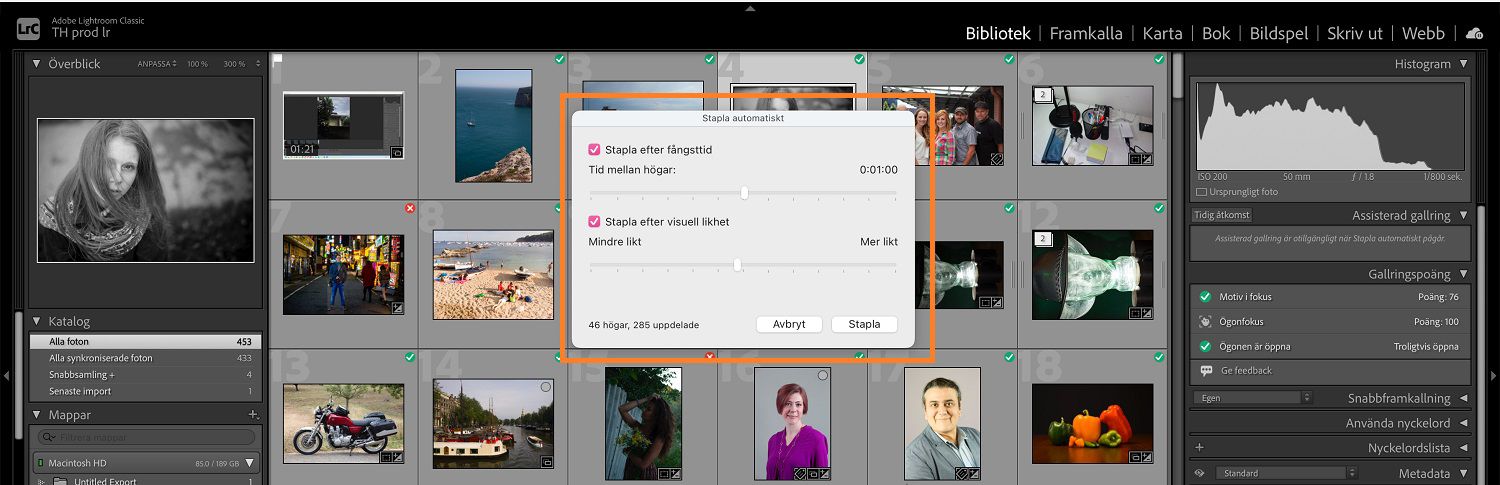
Task: Select Alla synkroniserade foton
Action: (x=146, y=358)
